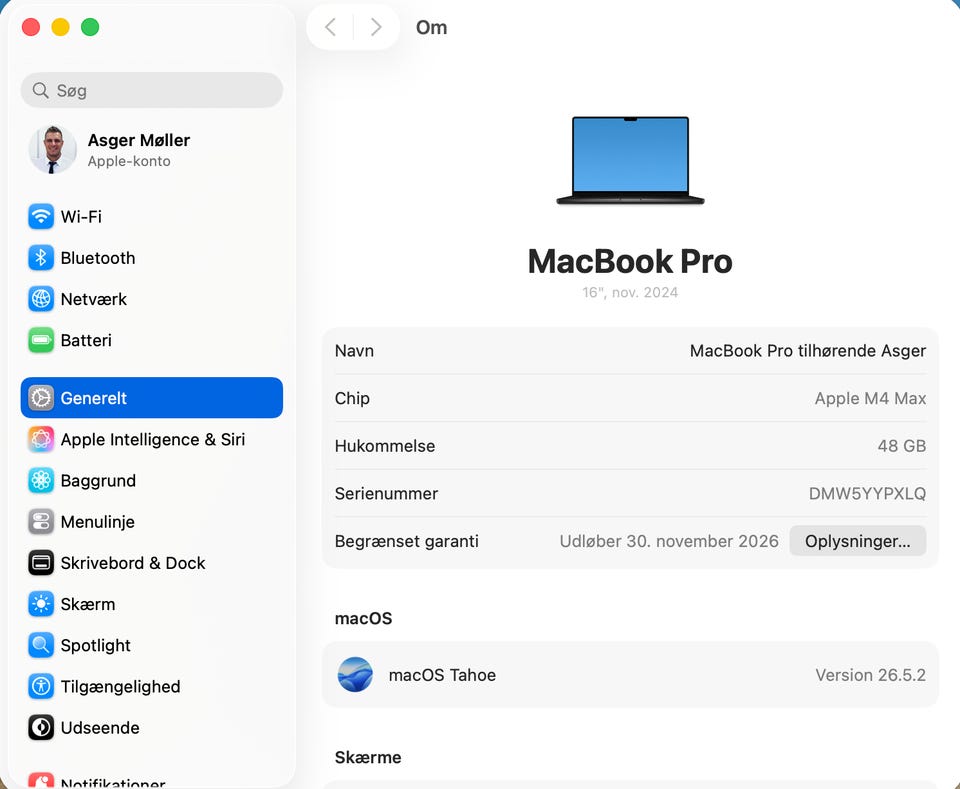Open the Wi-Fi settings icon
960x789 pixels.
[x=41, y=217]
